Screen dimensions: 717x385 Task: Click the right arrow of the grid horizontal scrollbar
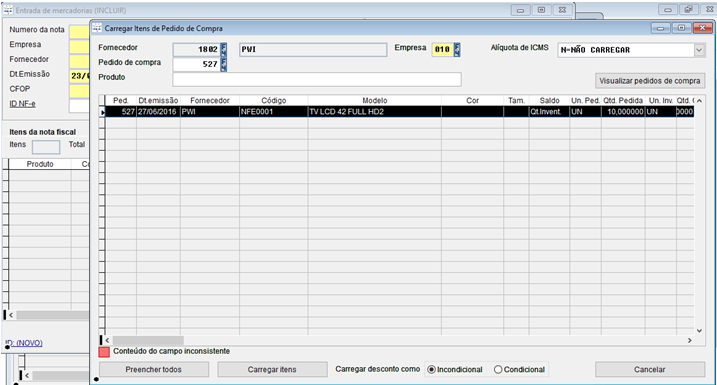(x=690, y=341)
